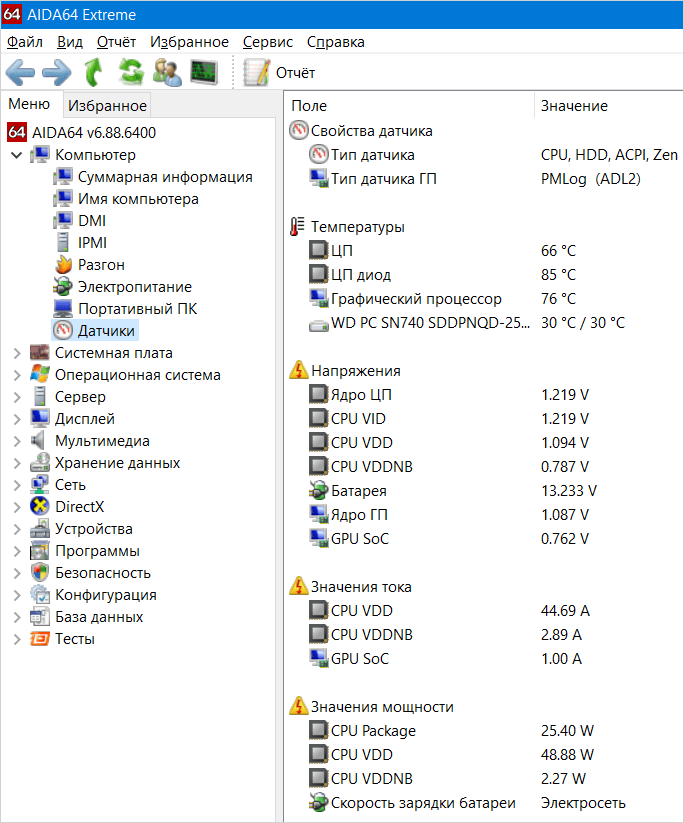The image size is (684, 823).
Task: Select Портативный ПК in the tree
Action: tap(138, 309)
